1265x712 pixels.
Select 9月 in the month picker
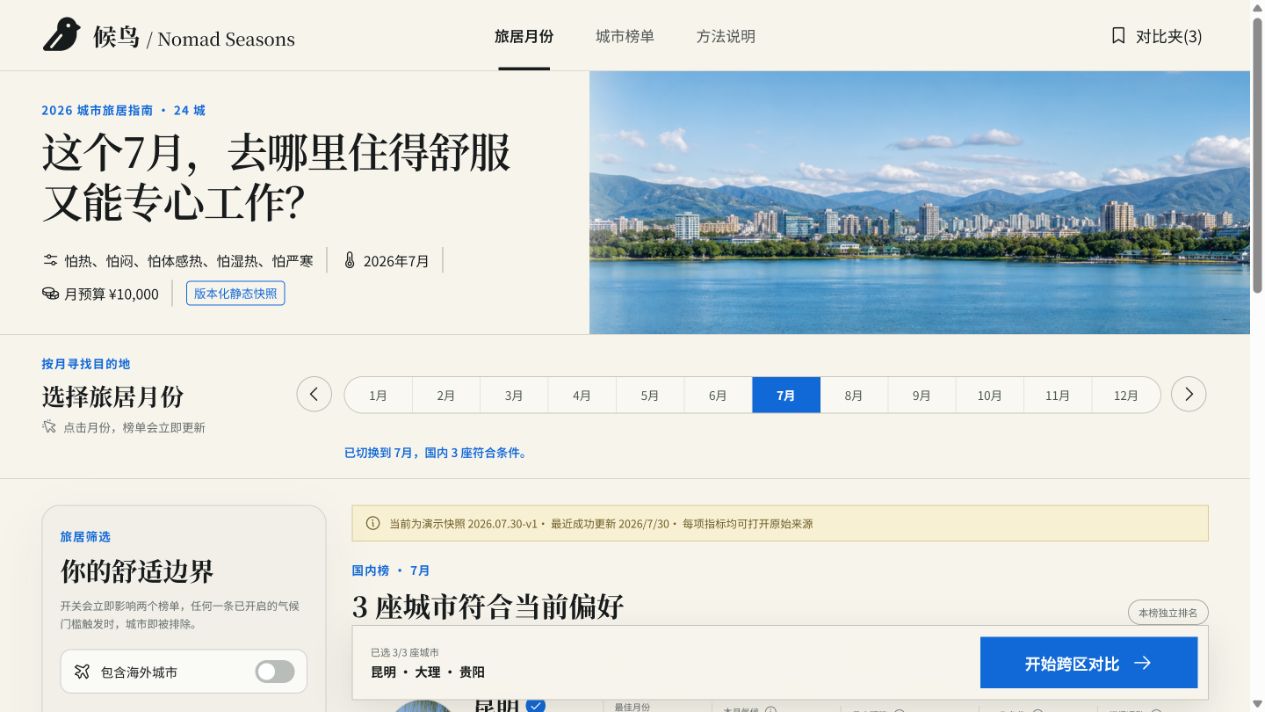point(922,395)
